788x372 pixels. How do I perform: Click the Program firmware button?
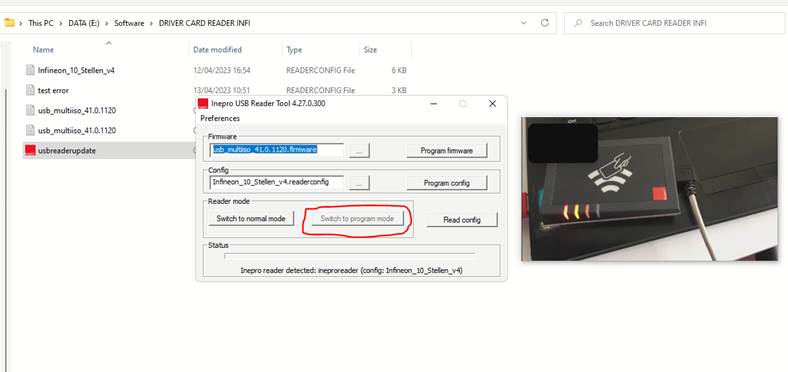(x=446, y=150)
